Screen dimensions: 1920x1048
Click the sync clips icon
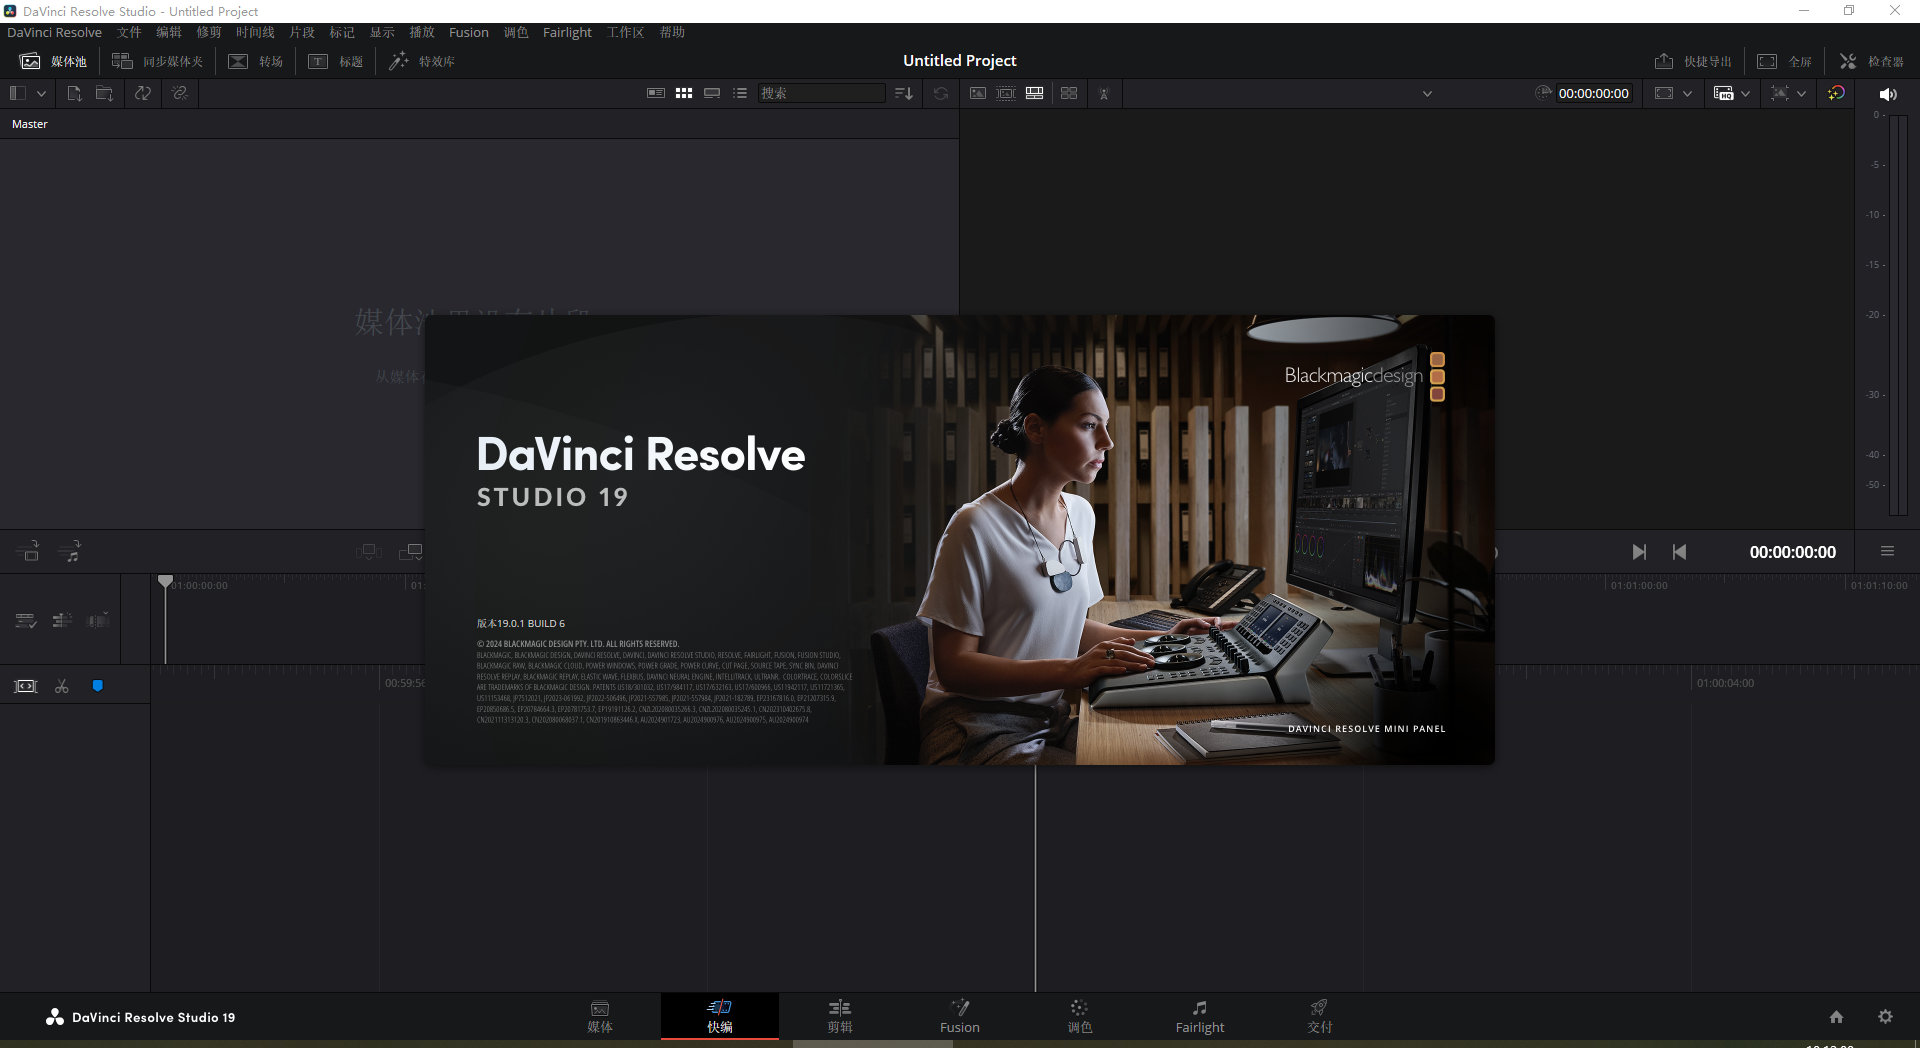click(x=143, y=93)
